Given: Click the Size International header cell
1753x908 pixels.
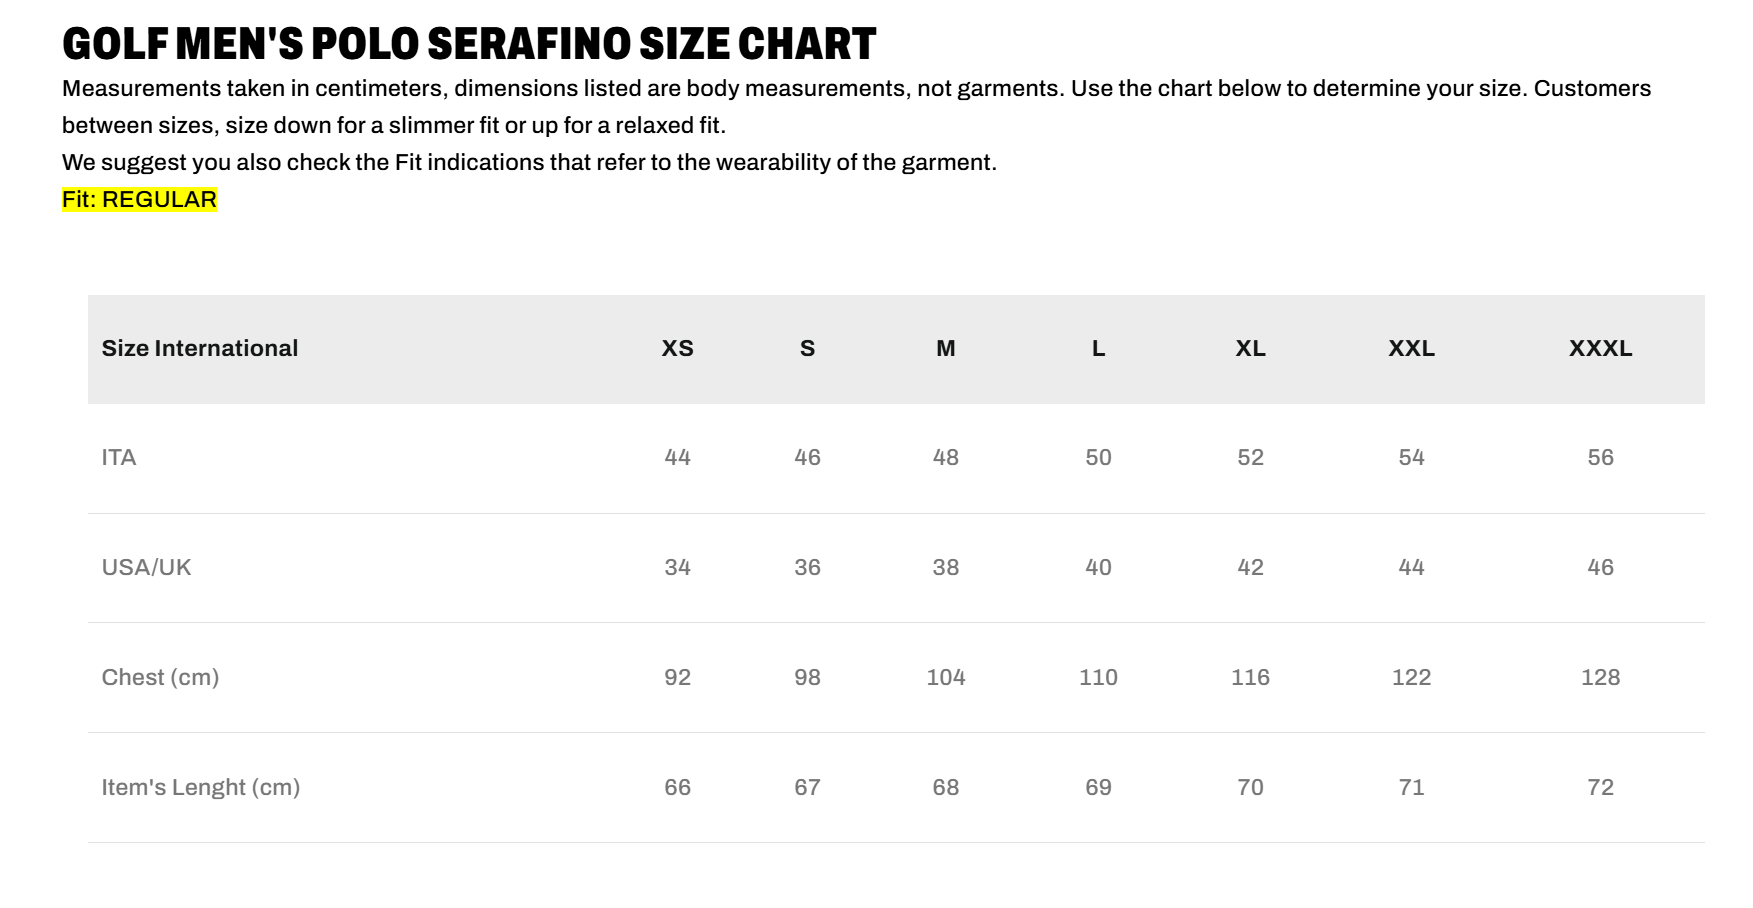Looking at the screenshot, I should point(200,348).
